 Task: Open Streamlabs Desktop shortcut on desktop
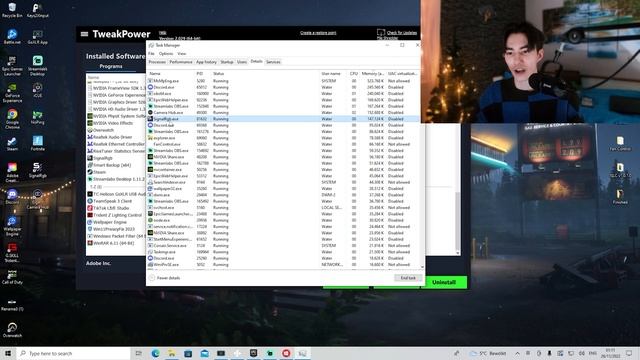38,65
